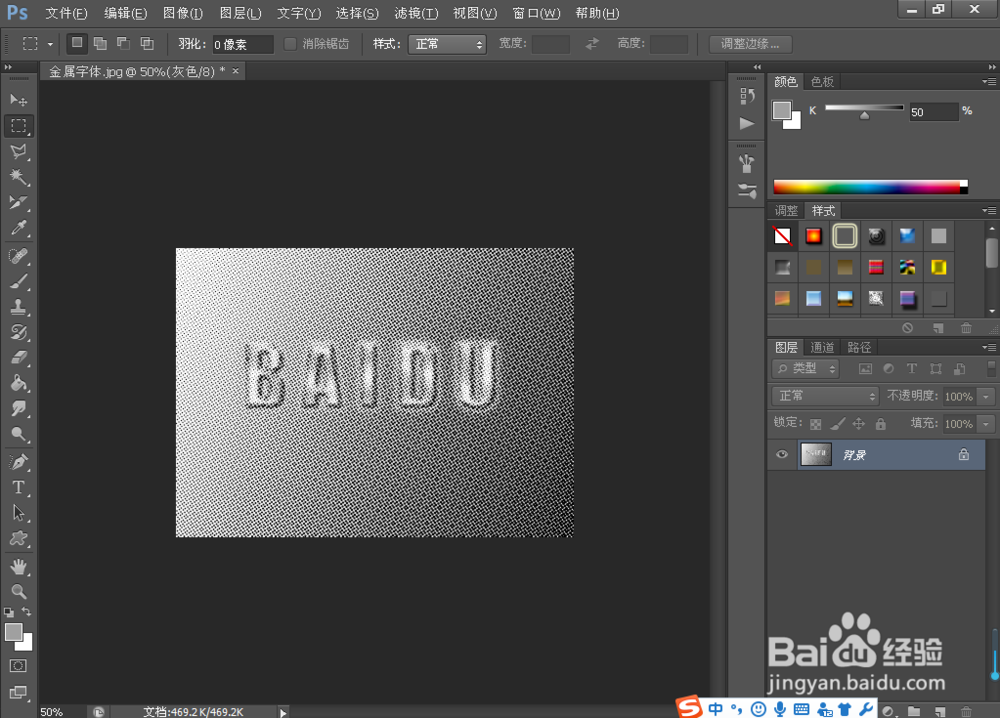
Task: Swap foreground and background colors
Action: (27, 612)
